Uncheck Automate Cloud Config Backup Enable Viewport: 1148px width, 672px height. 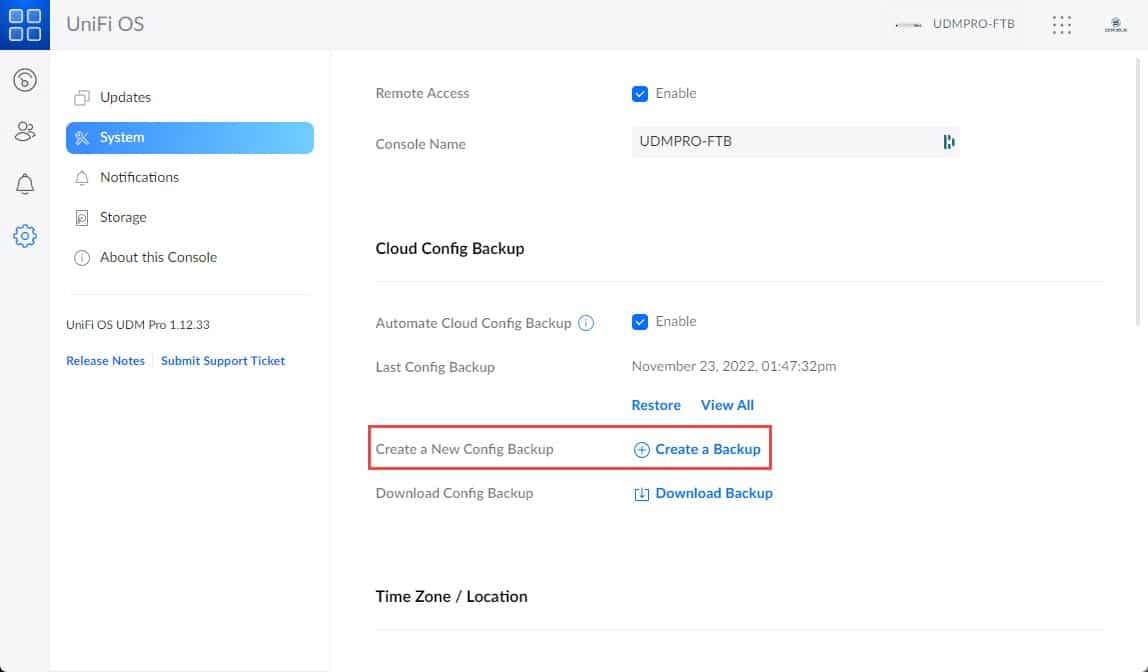tap(640, 322)
